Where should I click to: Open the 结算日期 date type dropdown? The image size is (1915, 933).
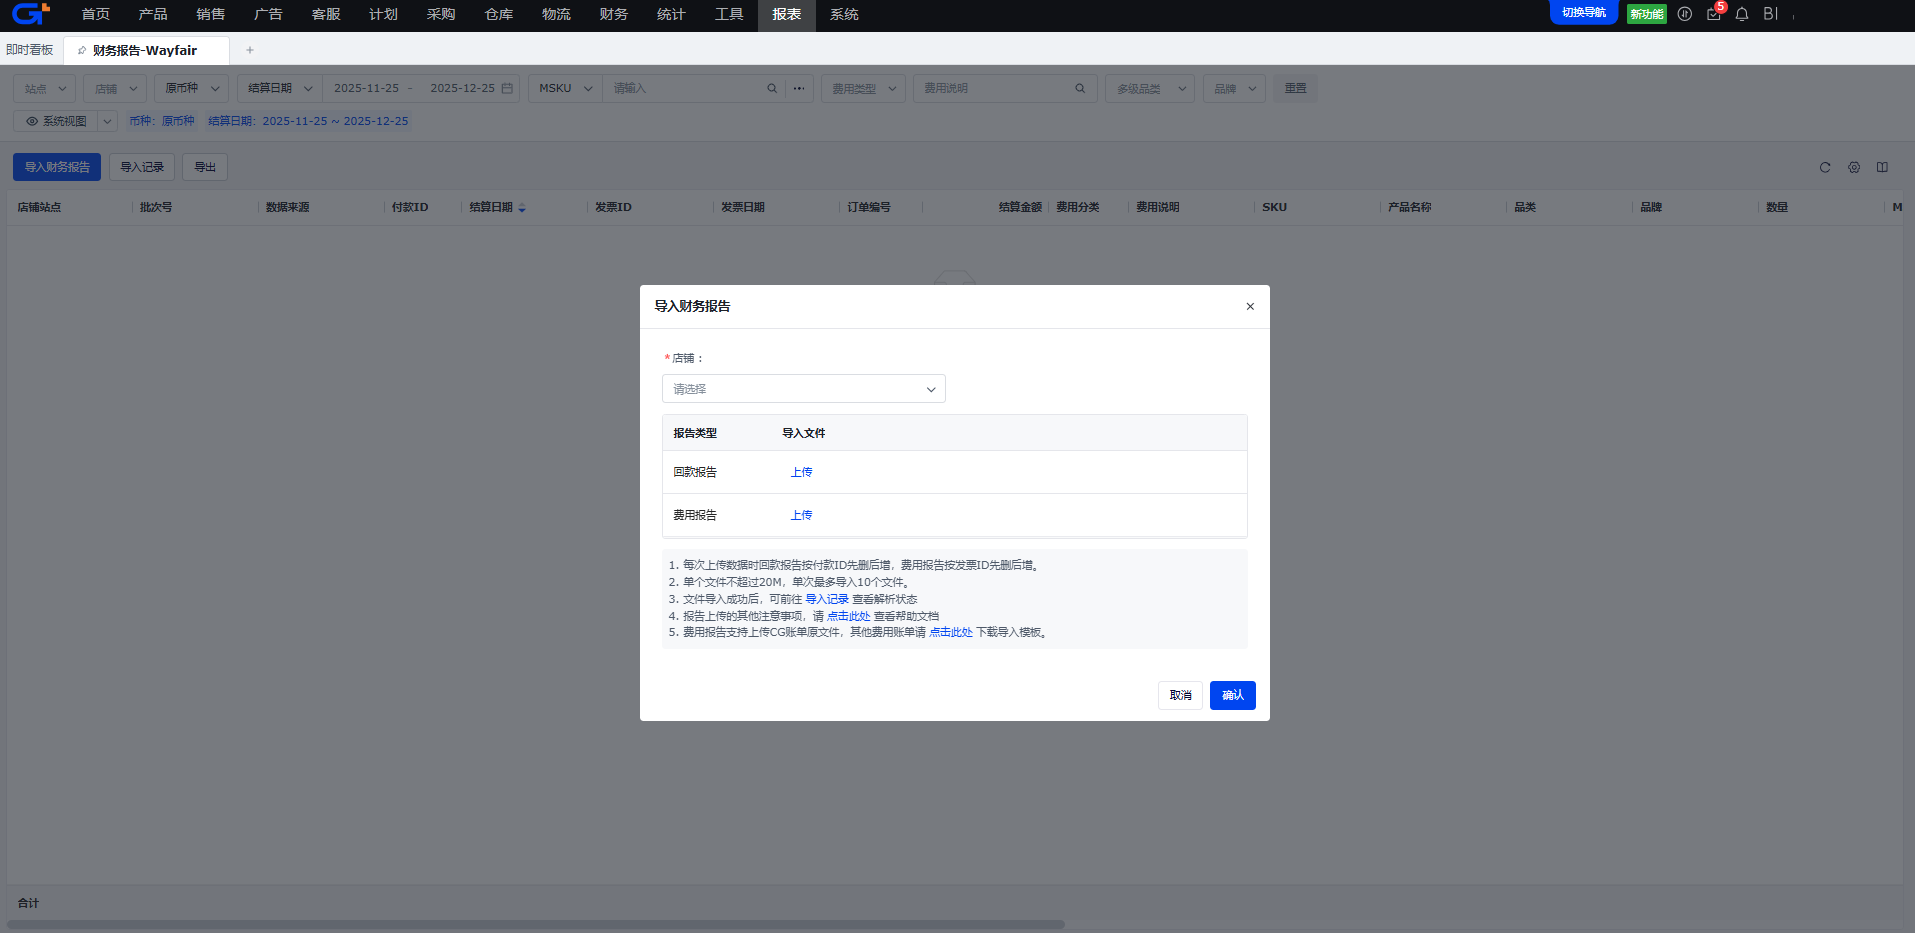(280, 88)
